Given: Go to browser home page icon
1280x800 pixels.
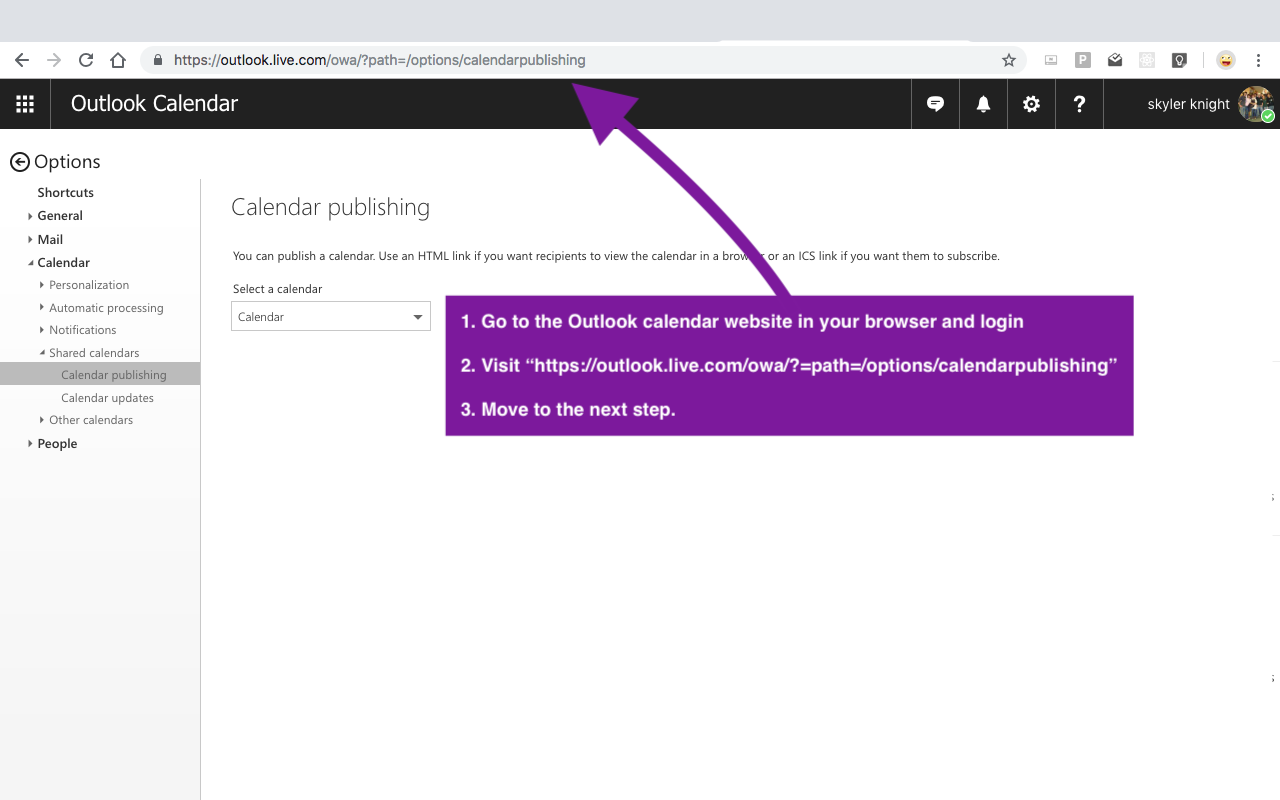Looking at the screenshot, I should pyautogui.click(x=118, y=60).
